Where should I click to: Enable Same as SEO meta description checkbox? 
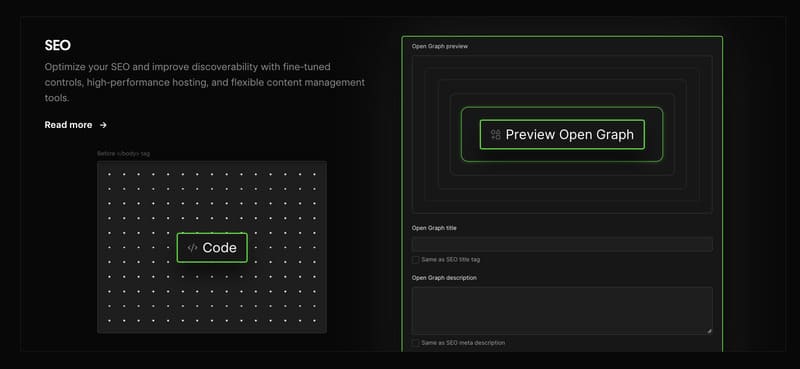coord(415,343)
